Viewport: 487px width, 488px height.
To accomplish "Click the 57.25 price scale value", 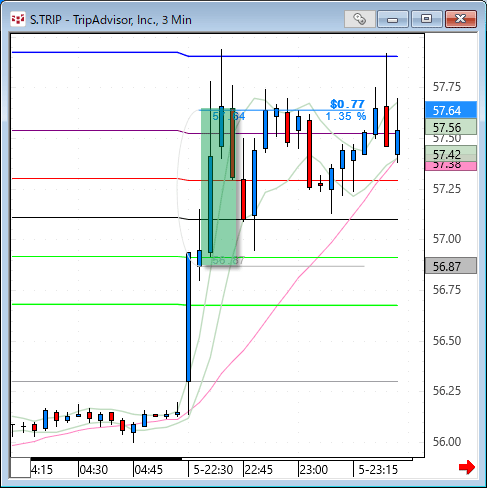I will [447, 189].
